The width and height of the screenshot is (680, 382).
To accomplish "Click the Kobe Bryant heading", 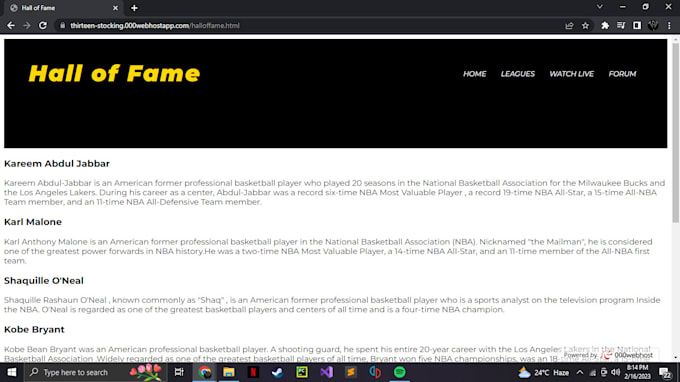I will pos(34,330).
